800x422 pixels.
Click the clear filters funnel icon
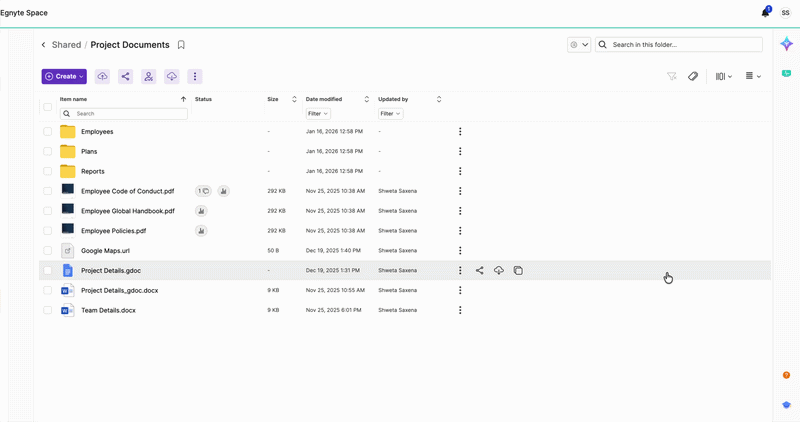[671, 77]
